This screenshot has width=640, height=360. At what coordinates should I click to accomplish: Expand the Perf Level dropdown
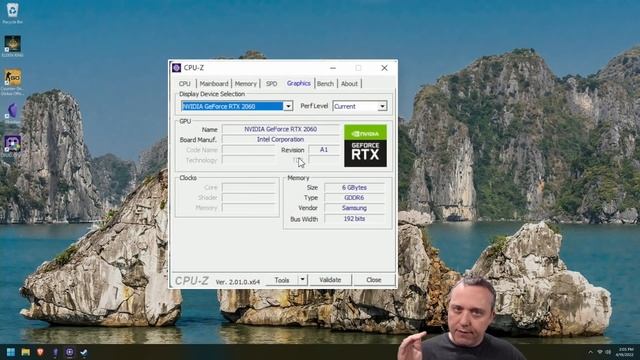382,106
